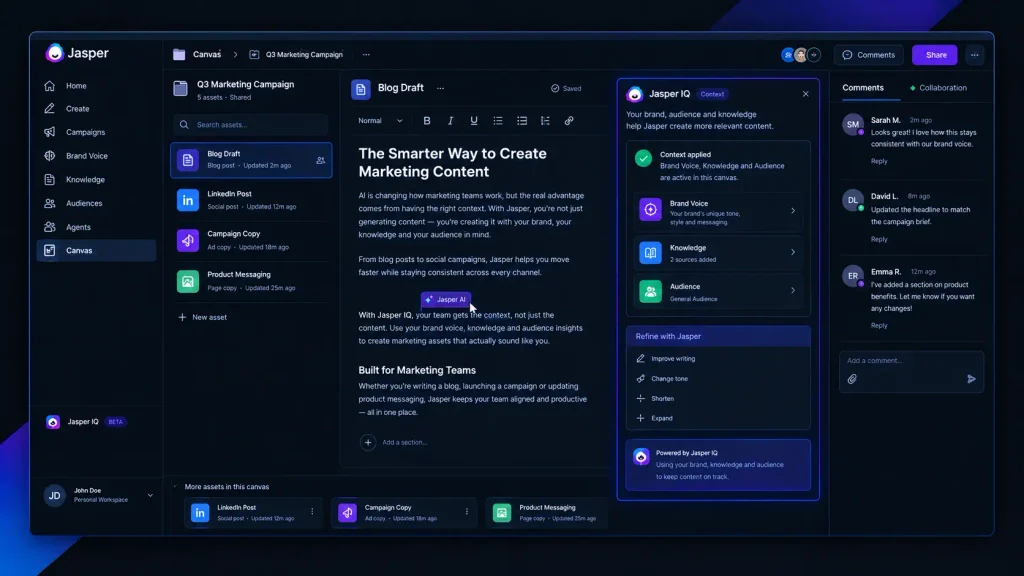Screen dimensions: 1024x576
Task: Expand the Audience context item
Action: coord(718,291)
